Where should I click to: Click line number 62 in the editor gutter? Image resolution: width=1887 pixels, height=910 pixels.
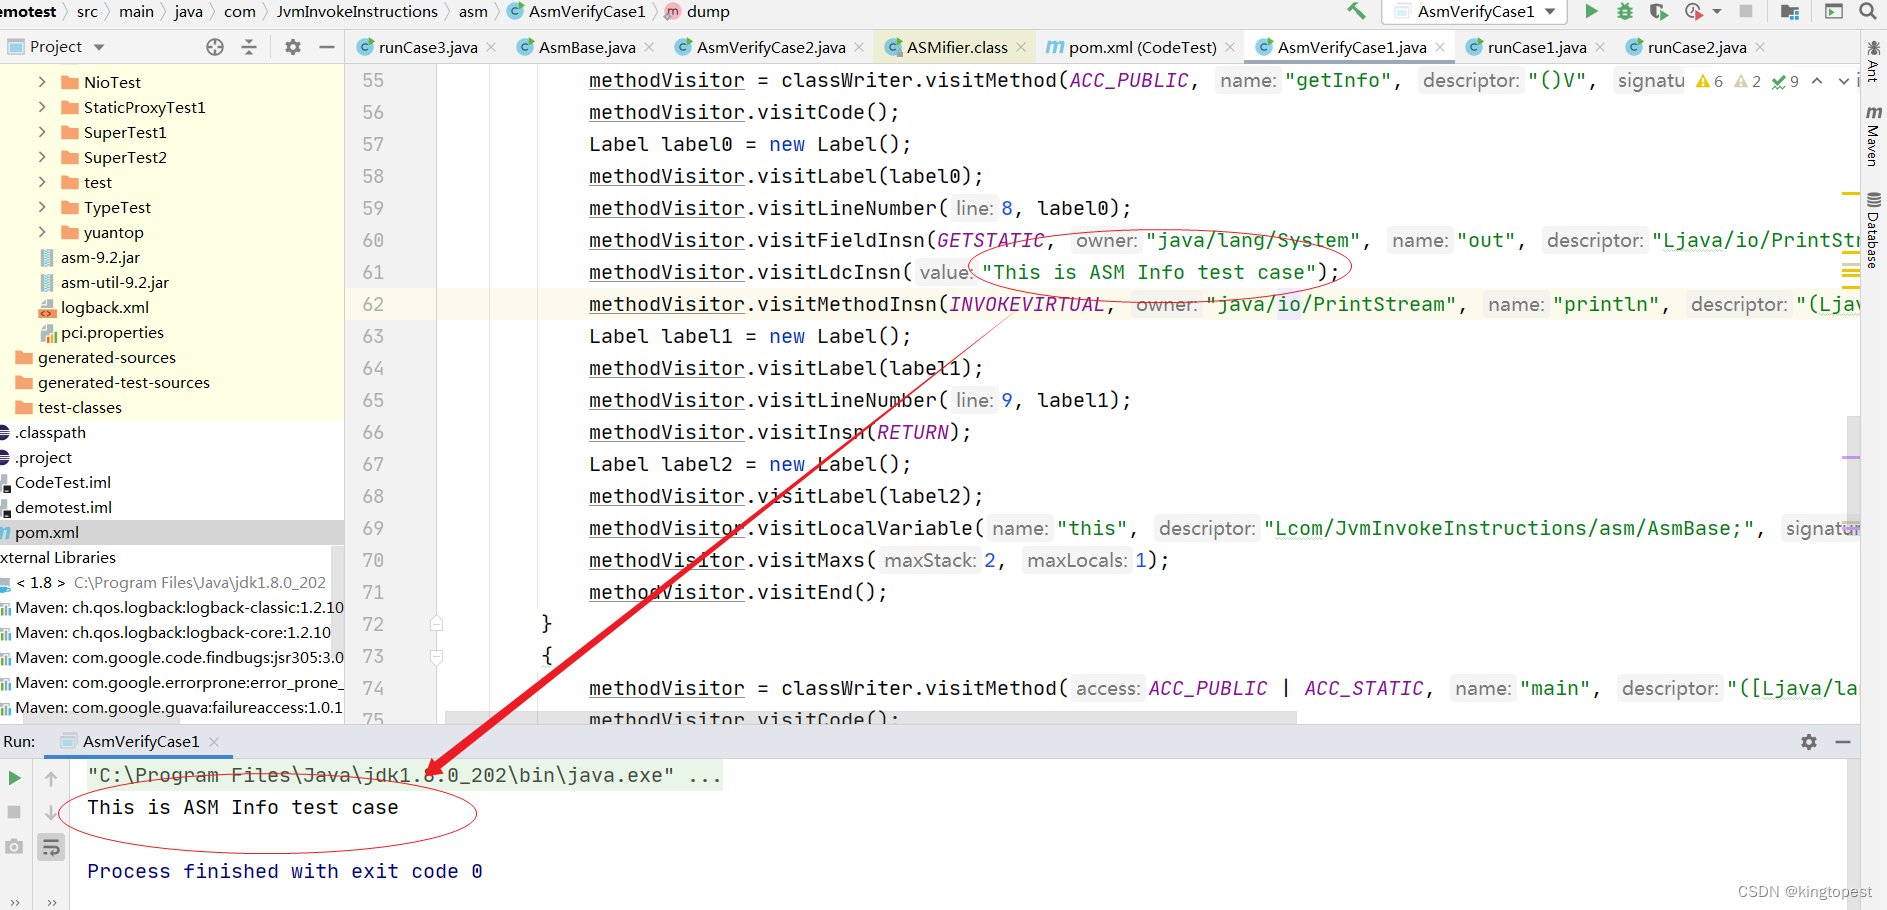[372, 304]
